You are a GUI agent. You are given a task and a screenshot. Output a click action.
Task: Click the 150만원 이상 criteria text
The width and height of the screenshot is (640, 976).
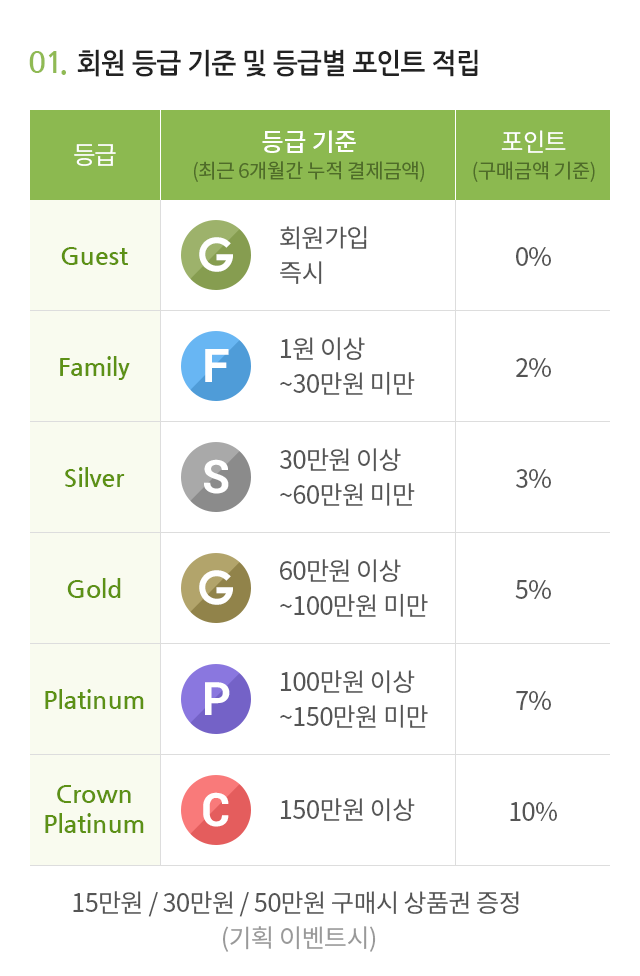pos(347,810)
